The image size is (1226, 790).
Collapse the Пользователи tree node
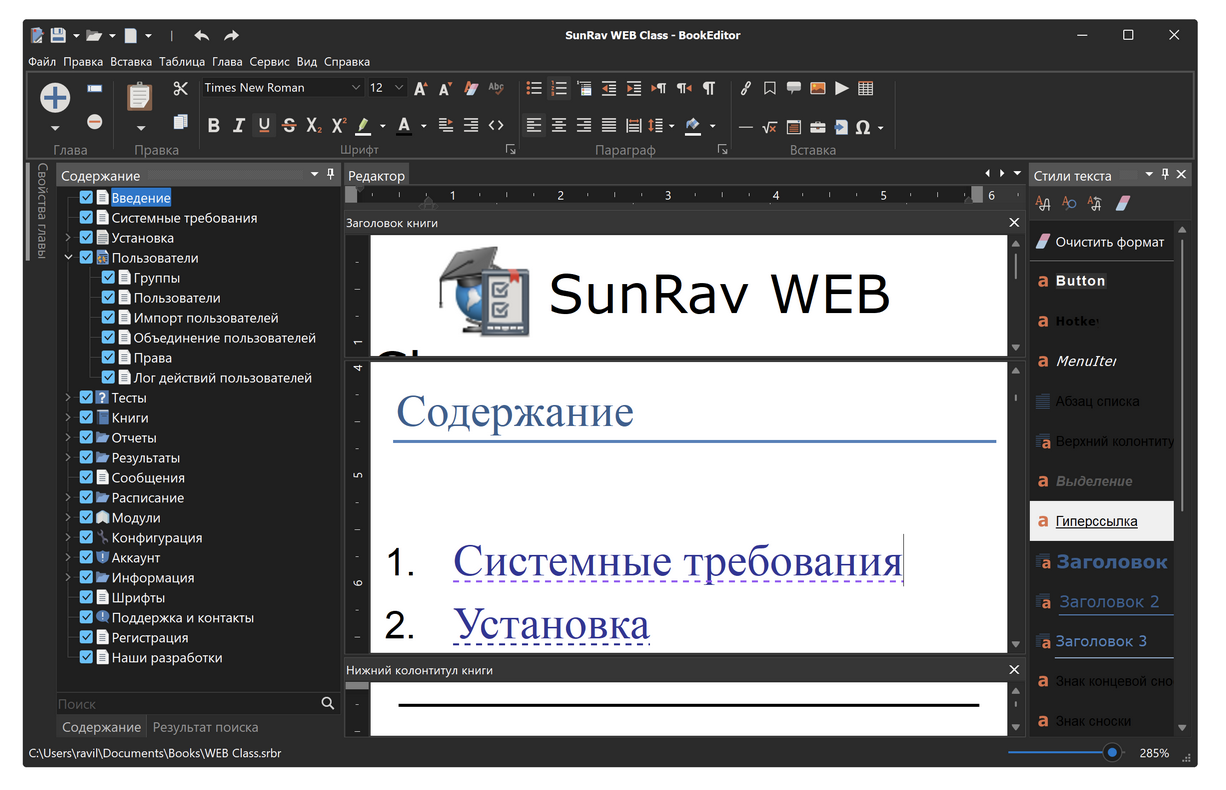coord(68,258)
